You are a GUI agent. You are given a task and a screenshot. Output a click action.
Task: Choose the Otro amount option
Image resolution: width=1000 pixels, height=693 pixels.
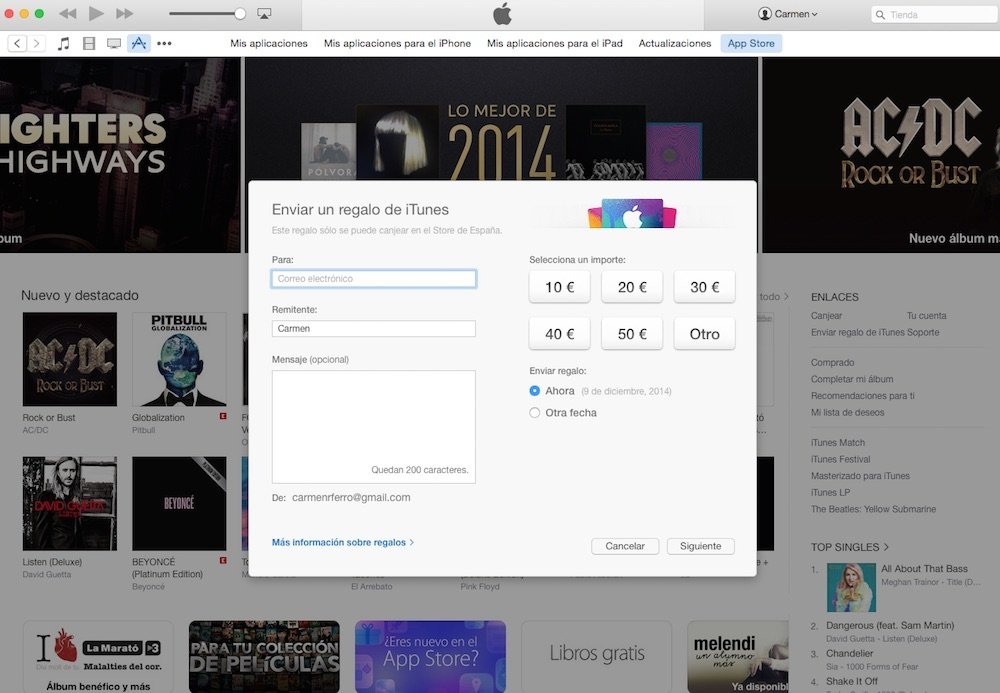pos(704,333)
